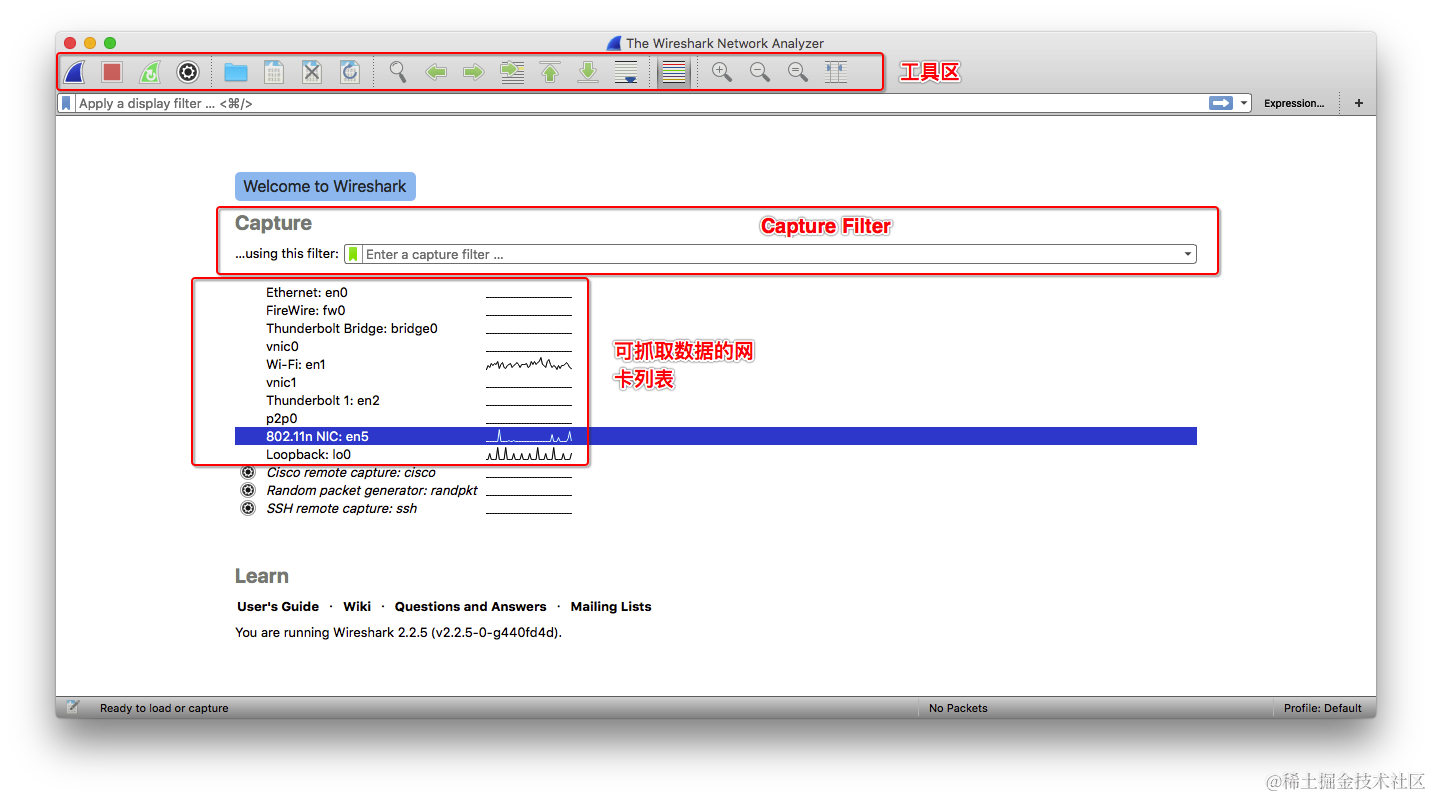Open settings gear beside Random packet generator

[248, 490]
